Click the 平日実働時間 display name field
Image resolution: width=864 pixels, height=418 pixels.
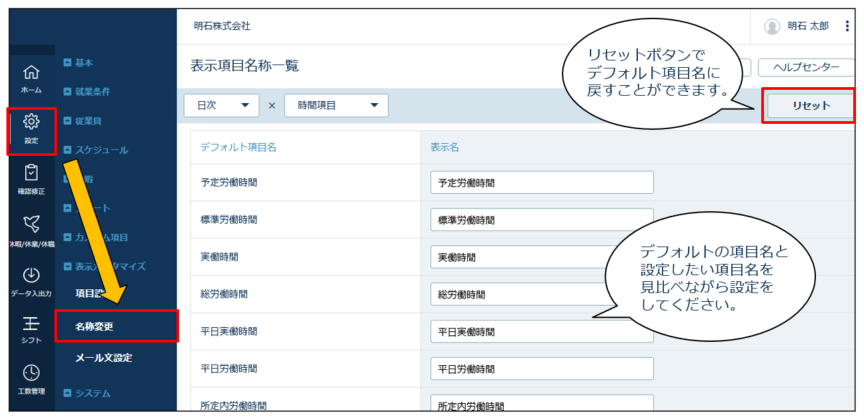click(x=542, y=332)
